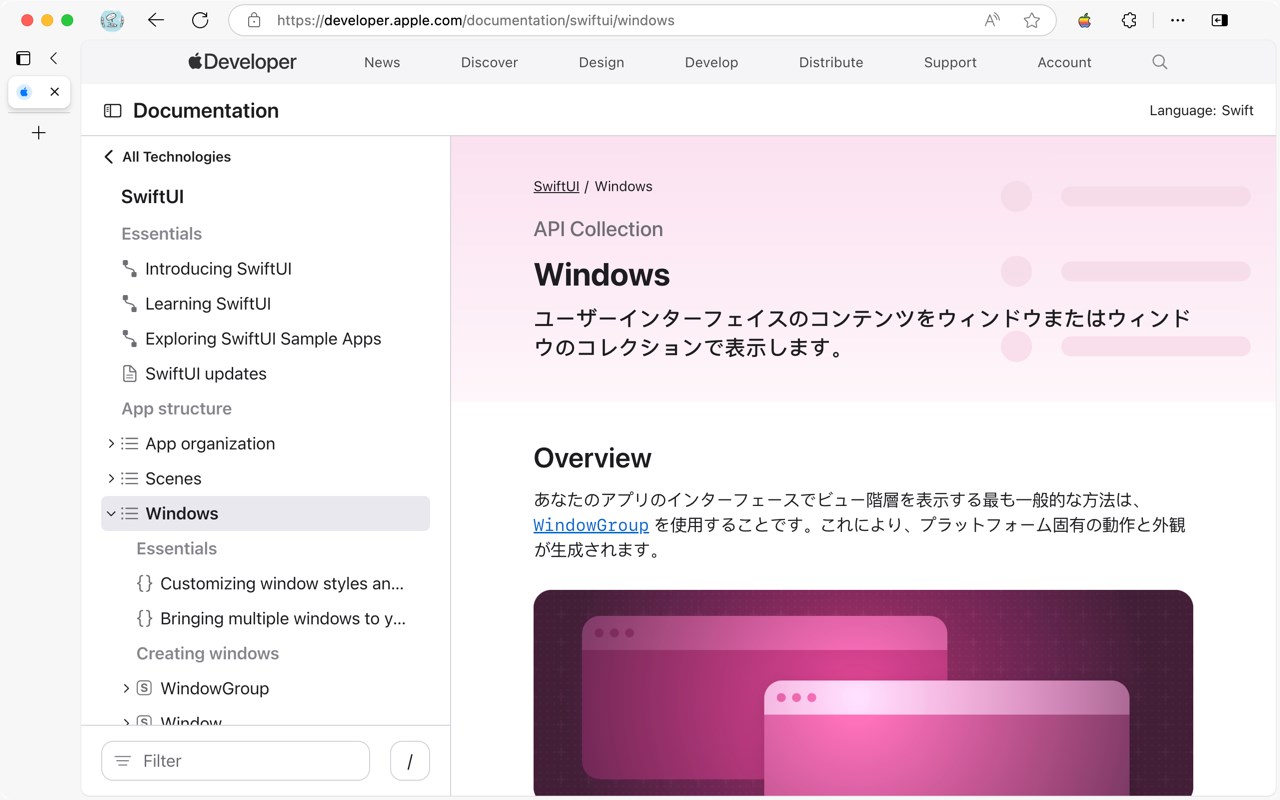Viewport: 1280px width, 800px height.
Task: Add page to favorites with the star icon
Action: [1032, 20]
